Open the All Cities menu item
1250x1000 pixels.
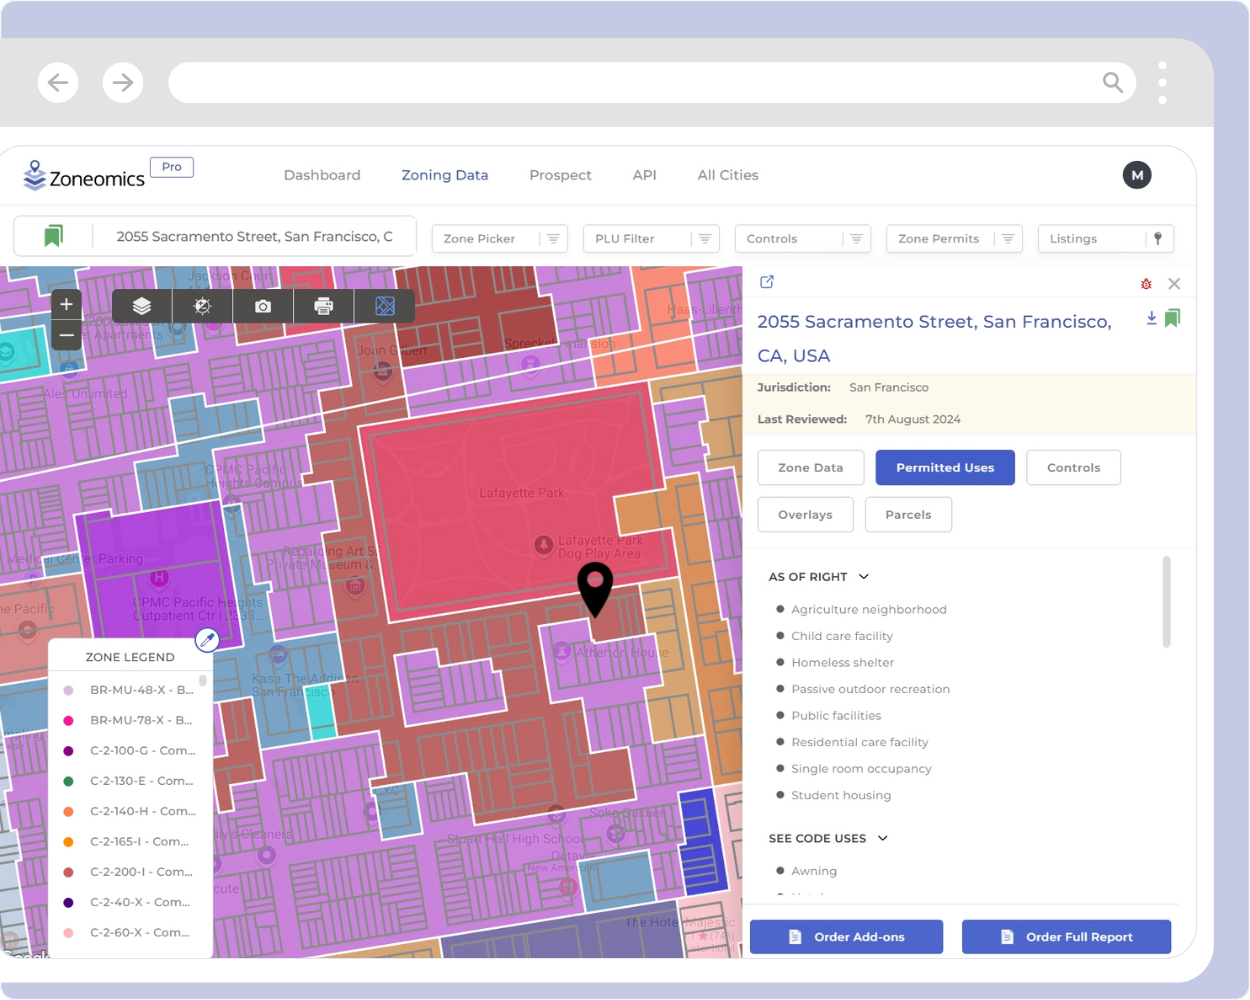[727, 175]
